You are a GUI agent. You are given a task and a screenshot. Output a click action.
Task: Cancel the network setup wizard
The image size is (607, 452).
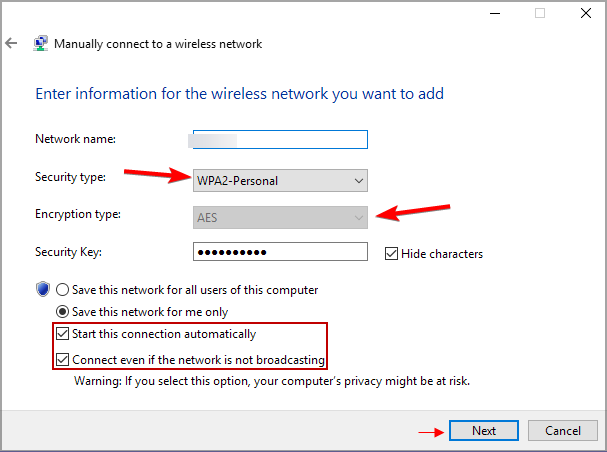tap(563, 431)
